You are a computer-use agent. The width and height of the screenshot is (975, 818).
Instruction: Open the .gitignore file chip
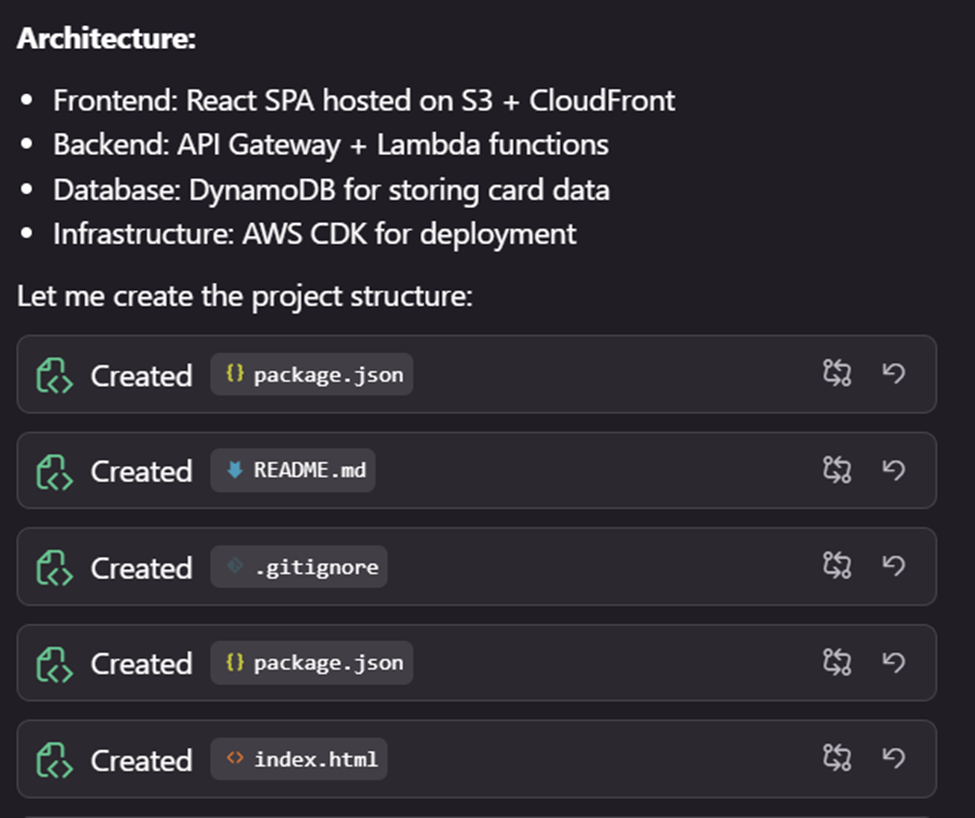pos(299,567)
